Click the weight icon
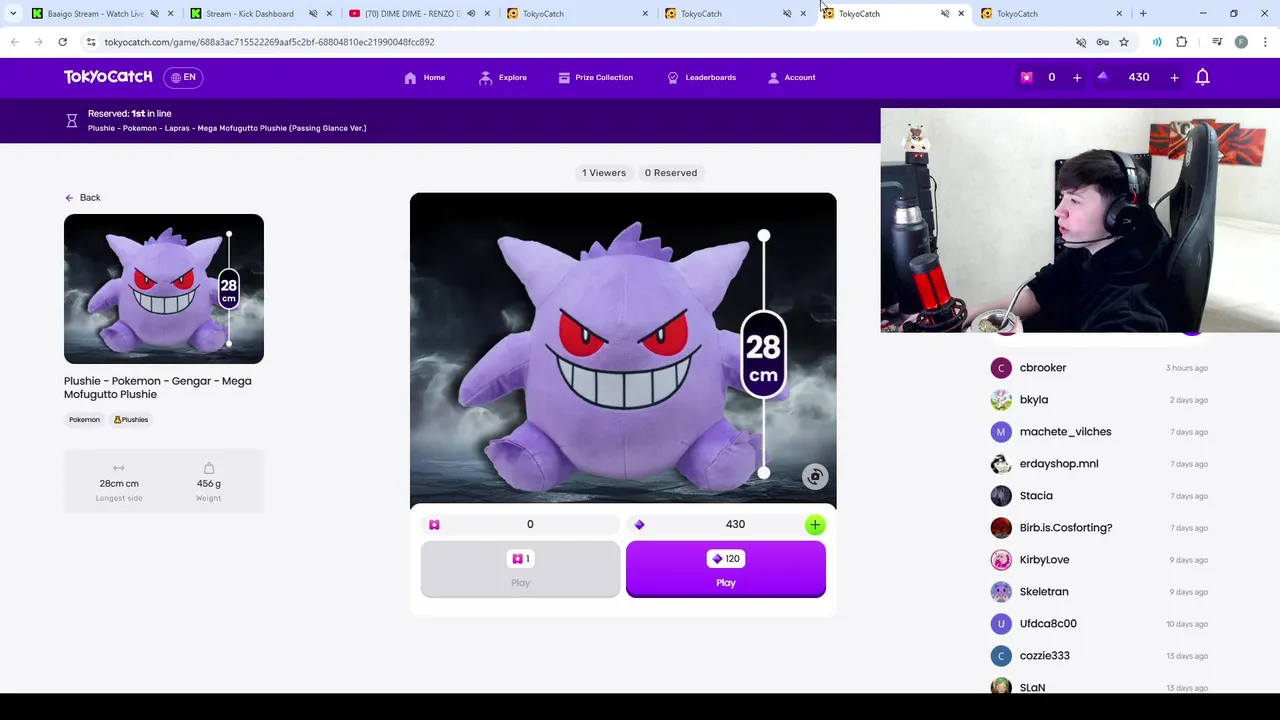 pos(209,468)
